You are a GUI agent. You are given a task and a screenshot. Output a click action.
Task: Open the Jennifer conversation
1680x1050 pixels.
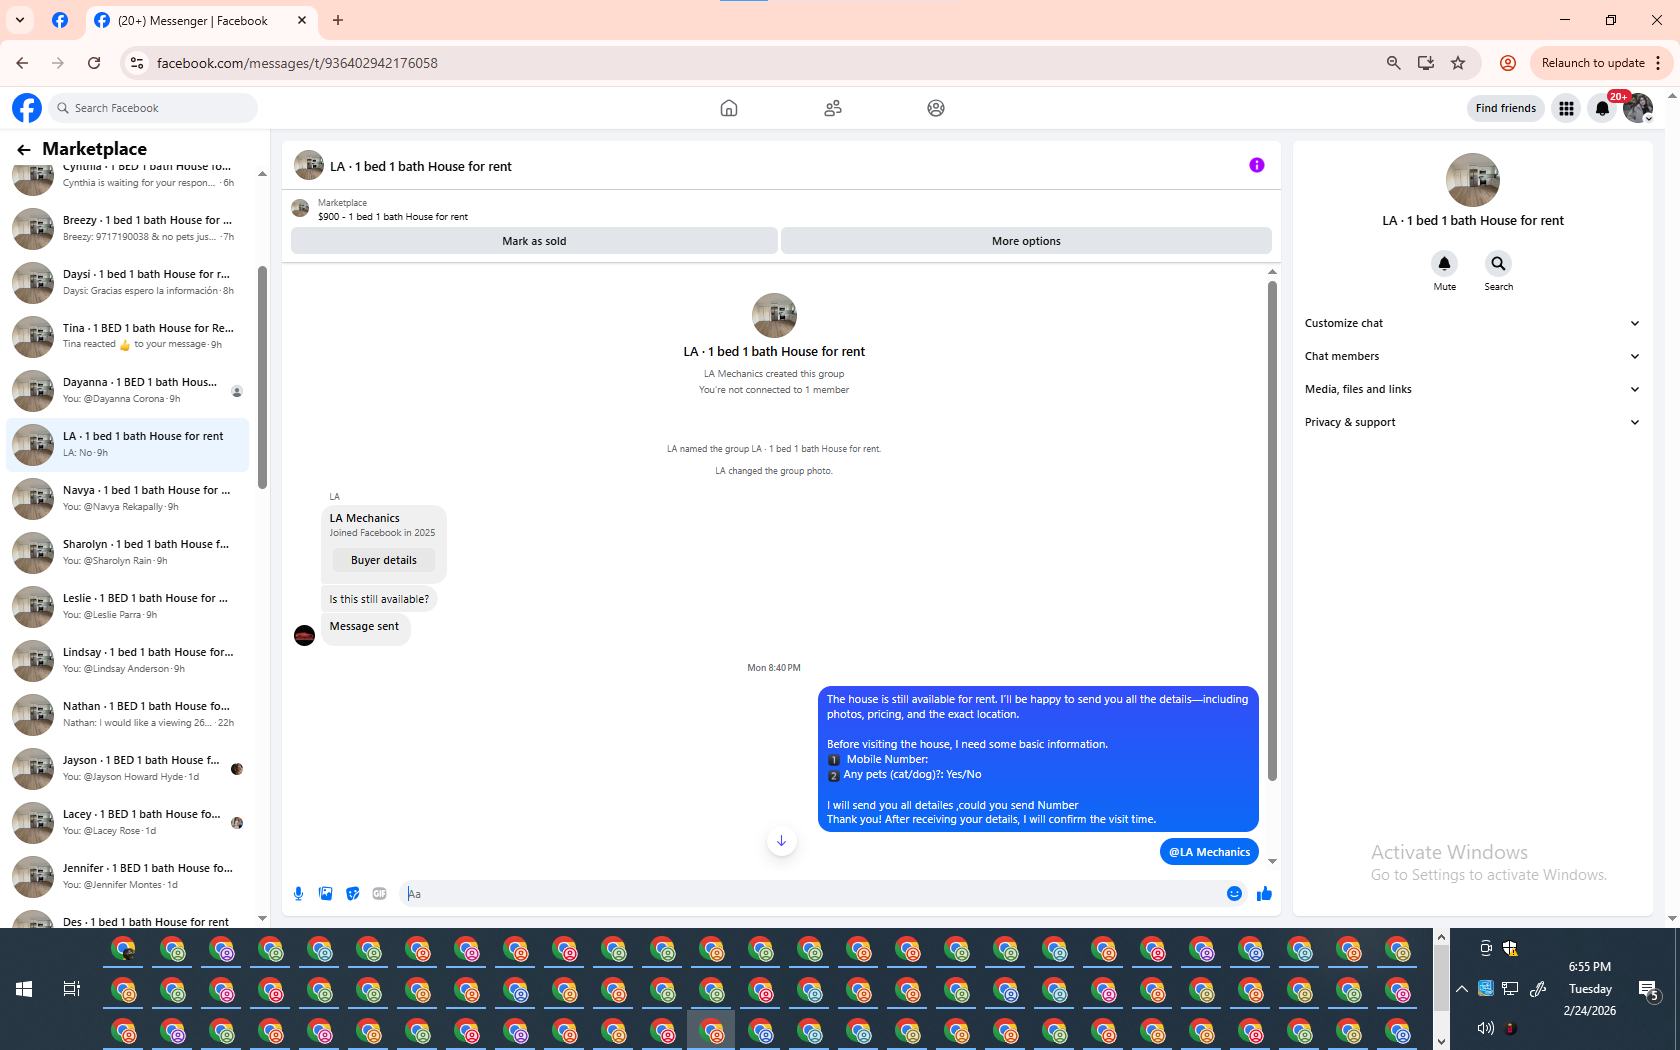128,877
